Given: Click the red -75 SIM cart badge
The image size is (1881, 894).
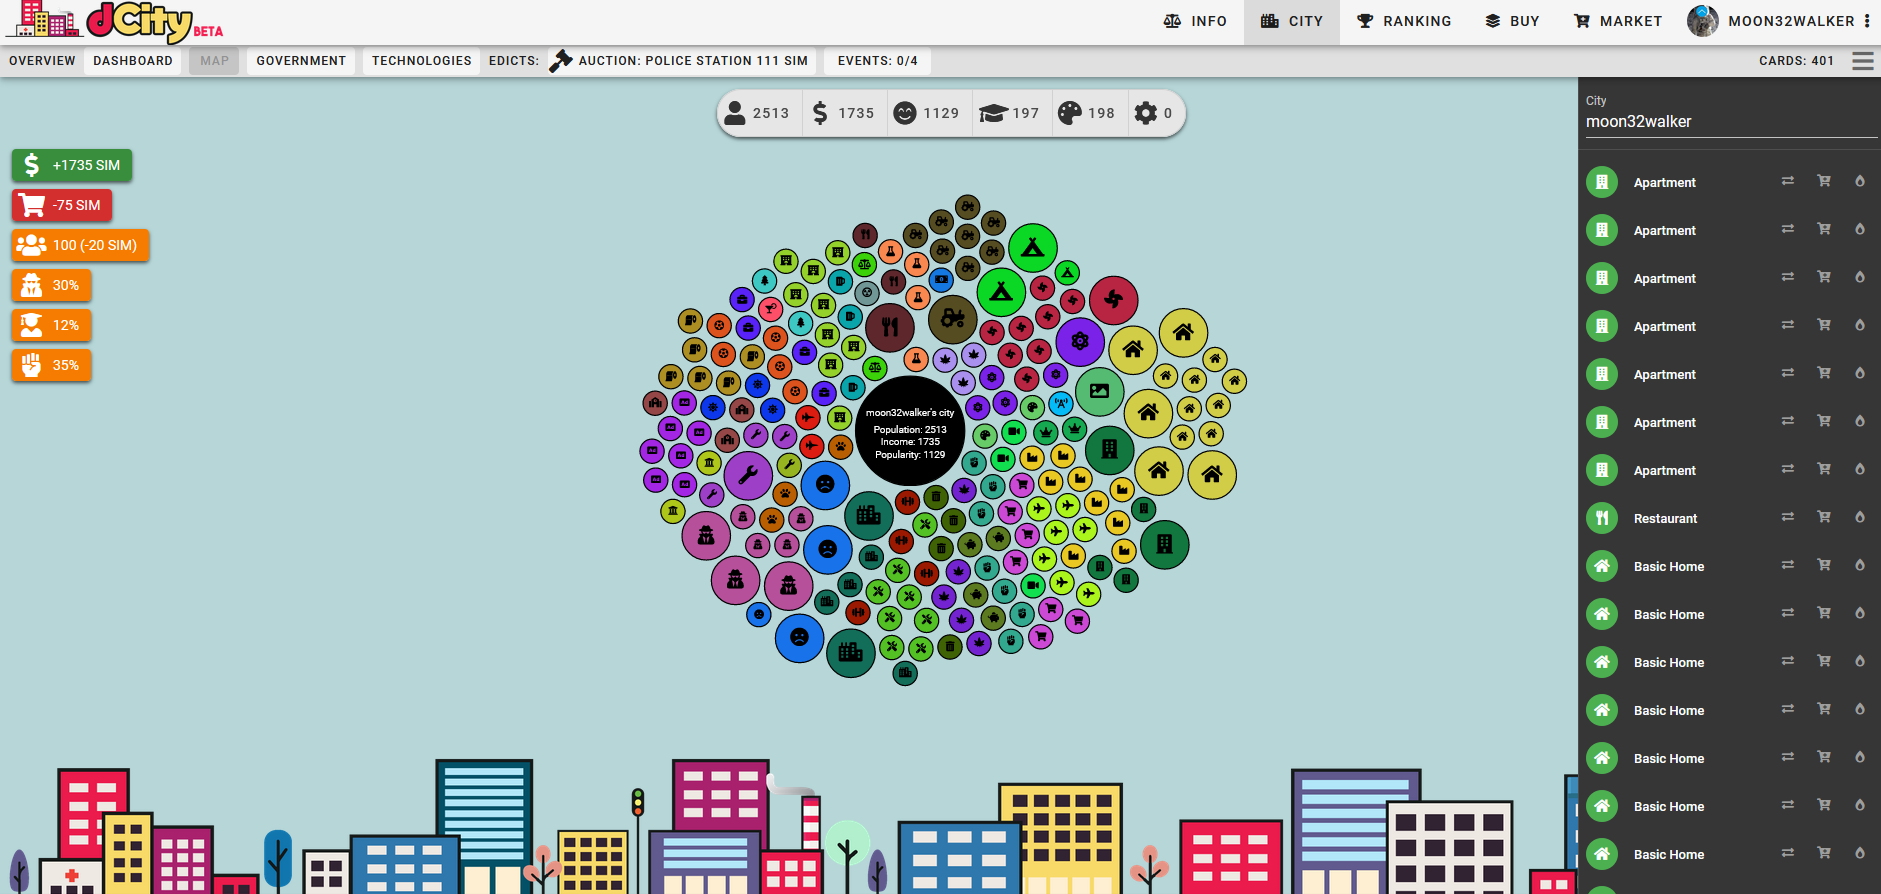Looking at the screenshot, I should [x=62, y=205].
